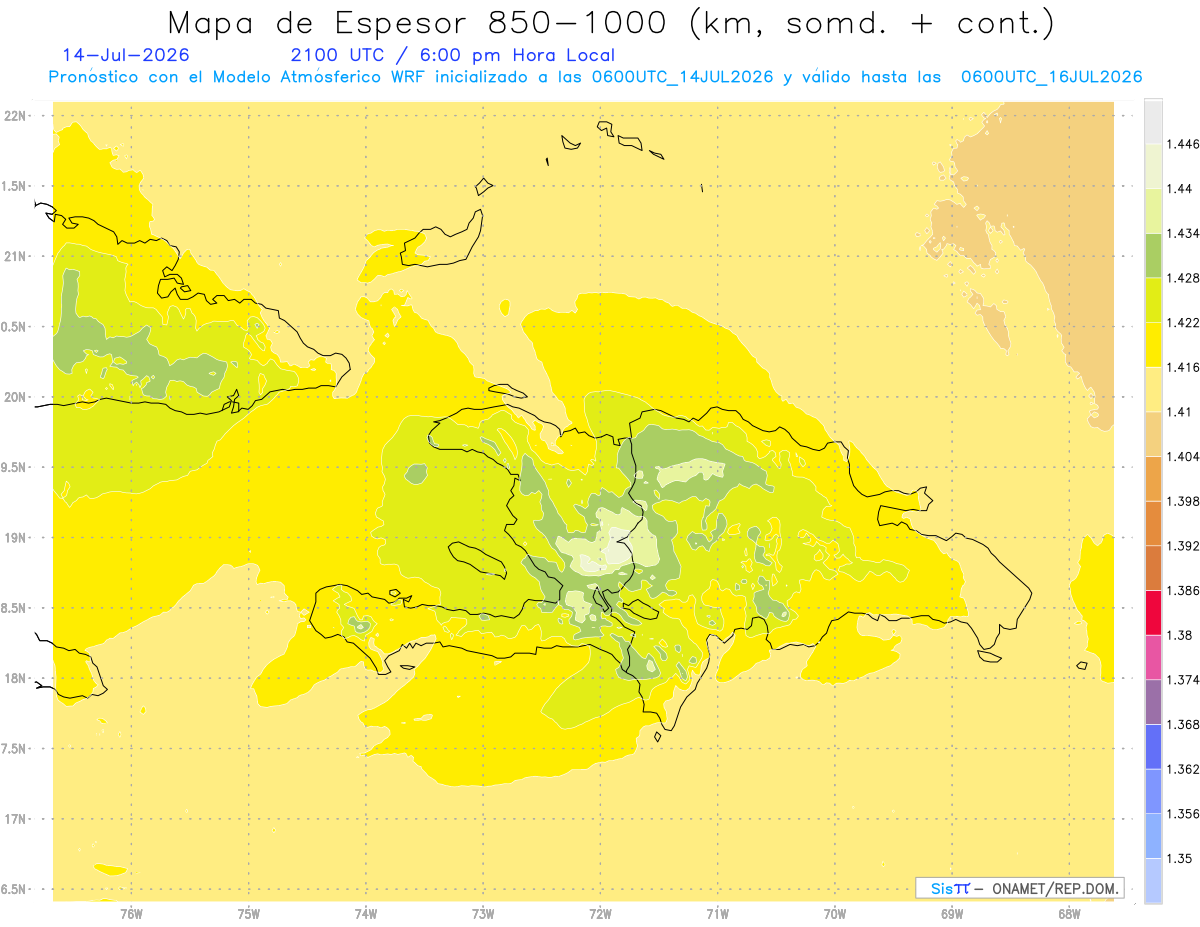Click the dark blue swatch between 1.362 and 1.368
The width and height of the screenshot is (1200, 927).
1153,746
